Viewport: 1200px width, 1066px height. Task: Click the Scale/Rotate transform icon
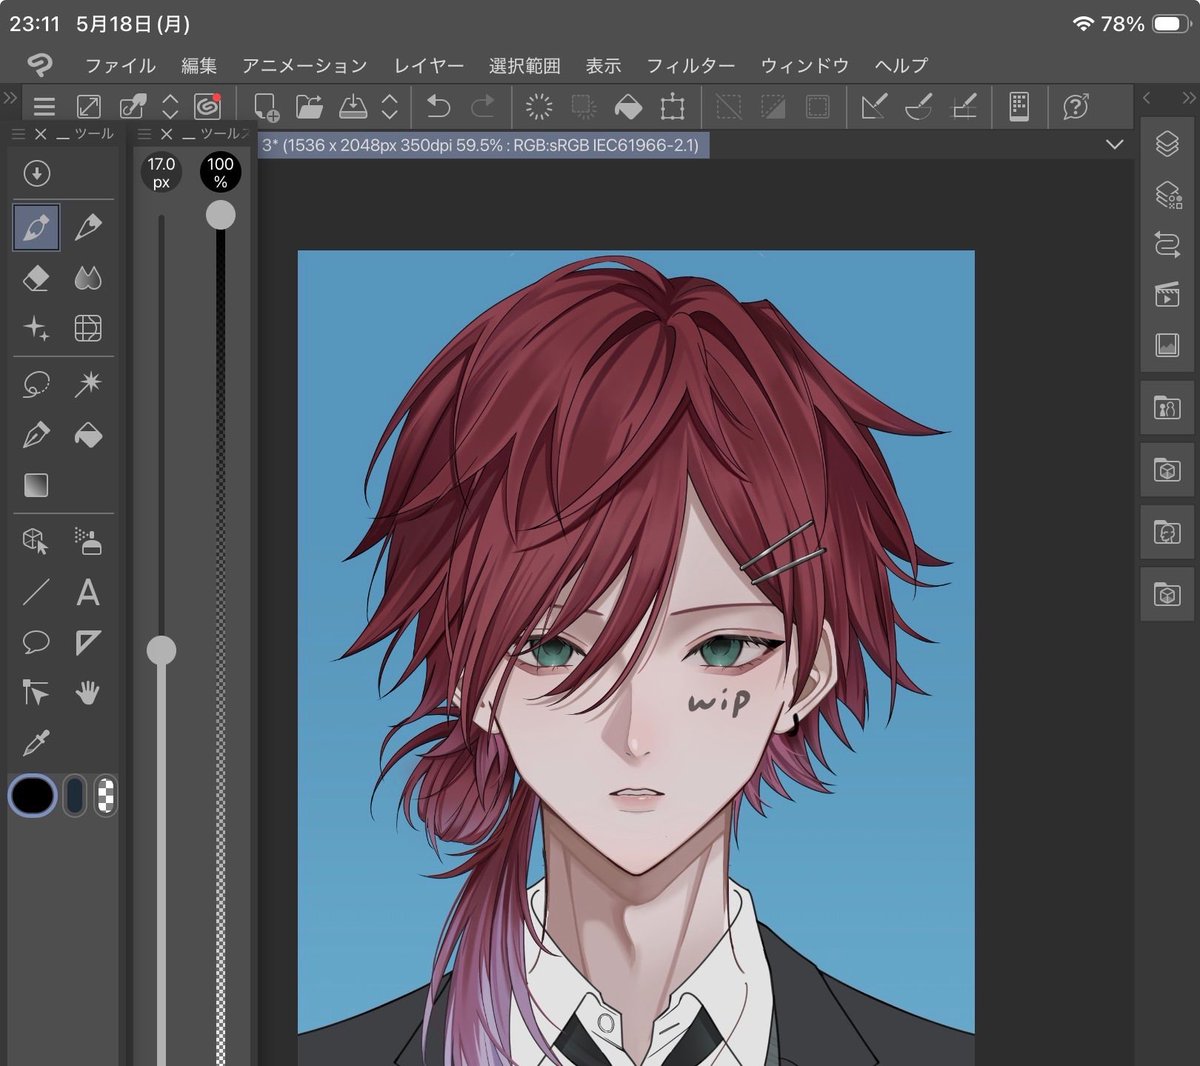[x=673, y=106]
